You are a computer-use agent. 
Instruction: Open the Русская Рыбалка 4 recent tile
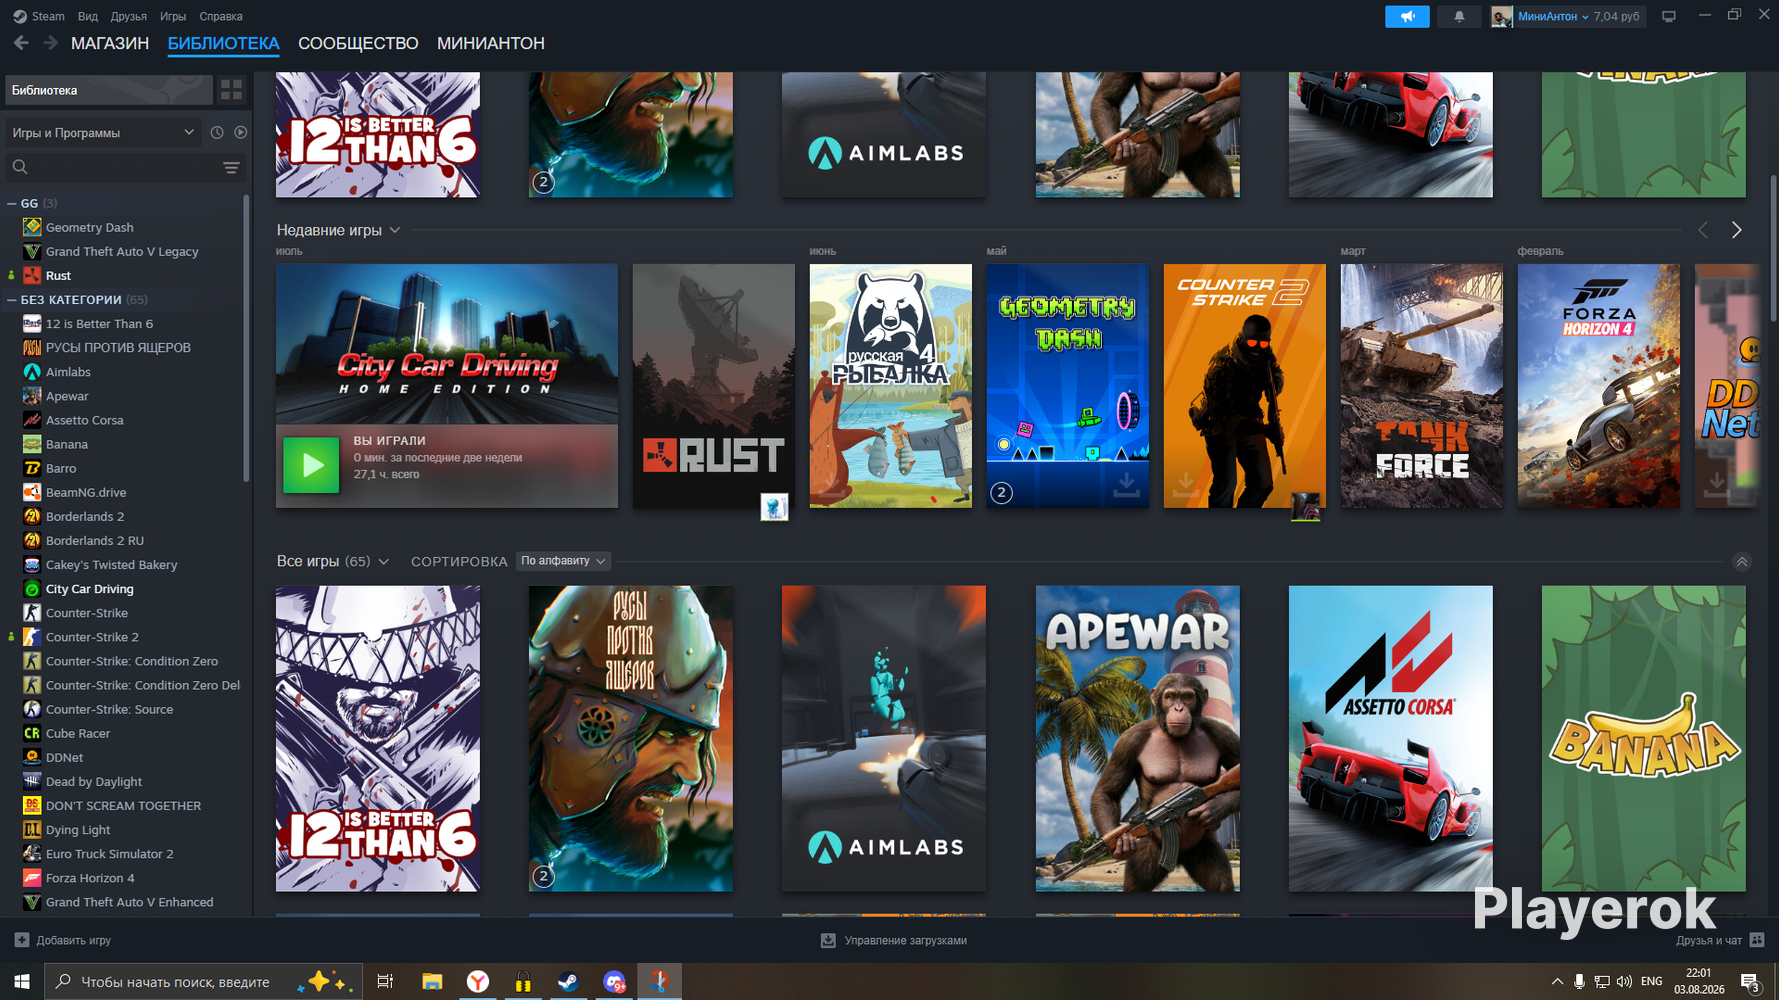[891, 386]
